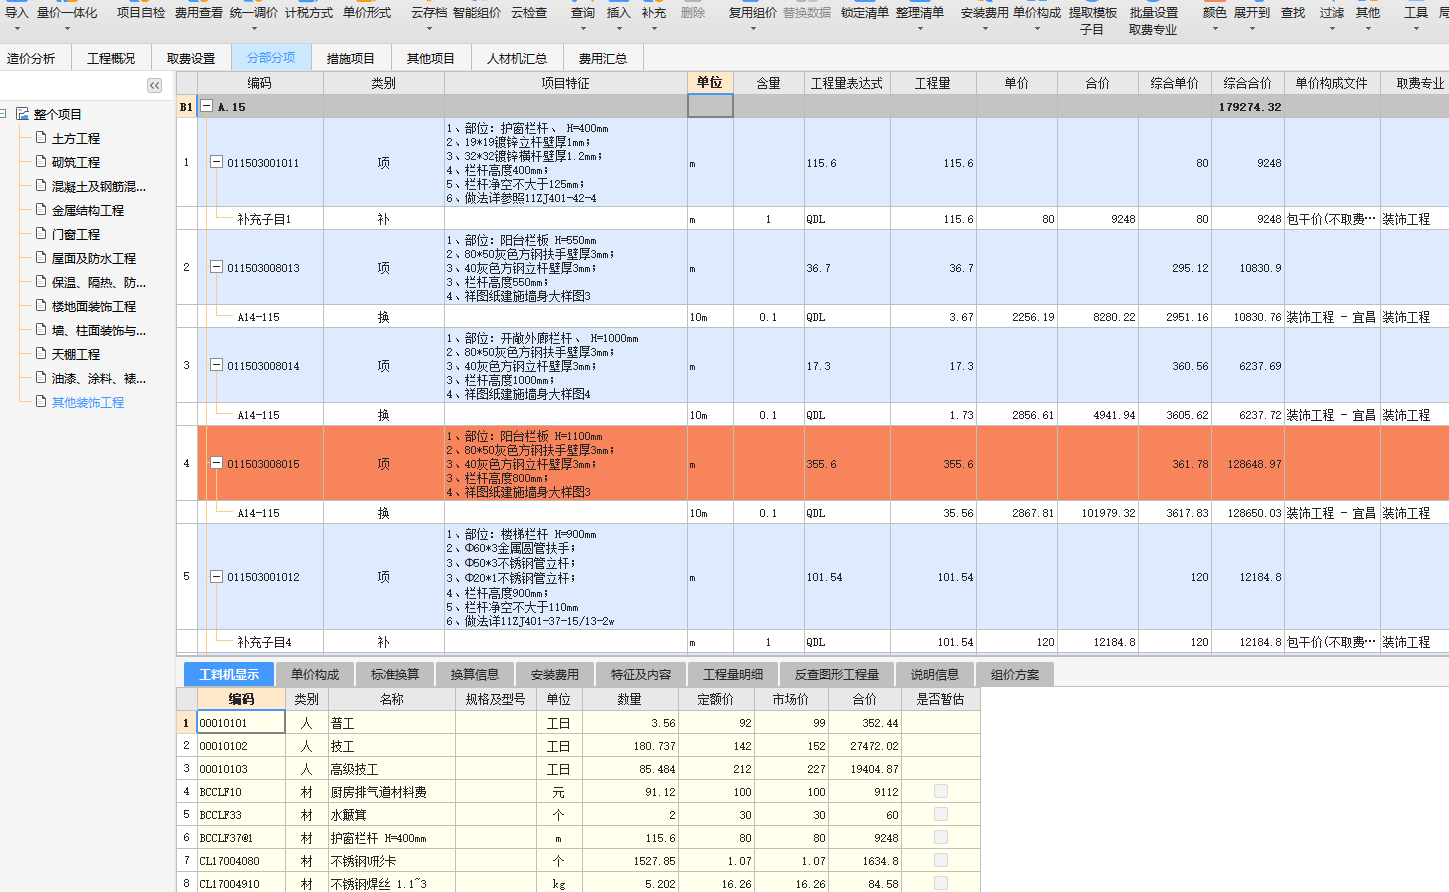Tick 是否暂估 checkbox for 厨房排气道材料费
Image resolution: width=1449 pixels, height=892 pixels.
941,791
